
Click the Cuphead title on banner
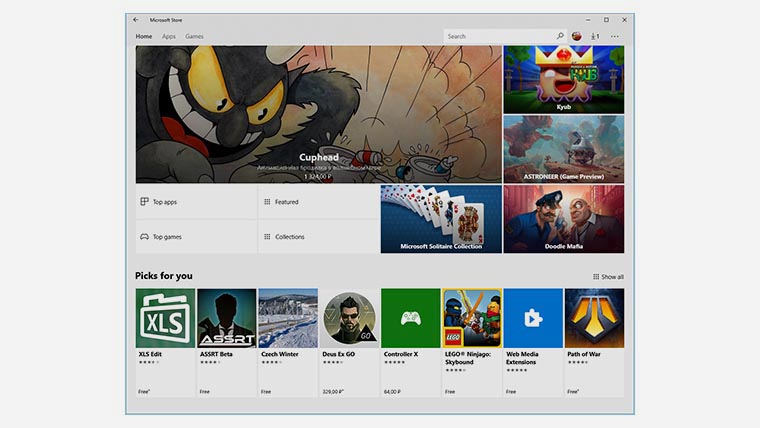(319, 157)
